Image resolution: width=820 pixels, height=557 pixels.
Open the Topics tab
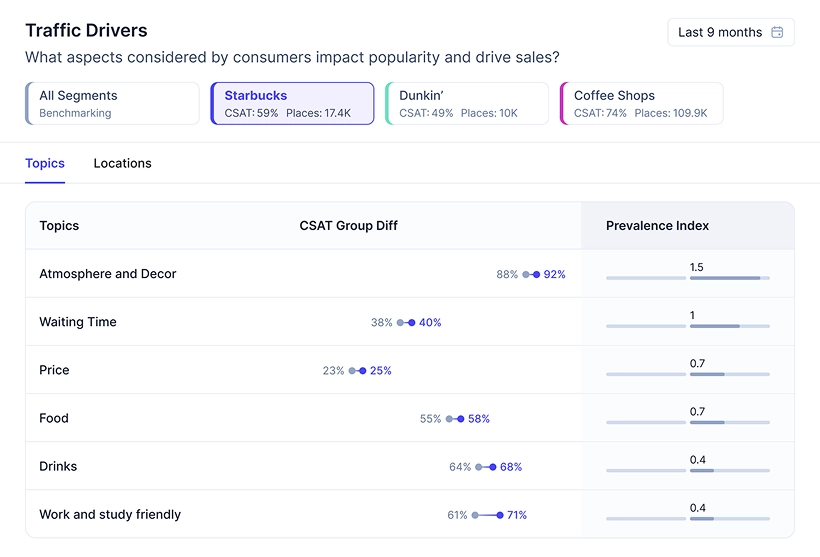coord(45,163)
